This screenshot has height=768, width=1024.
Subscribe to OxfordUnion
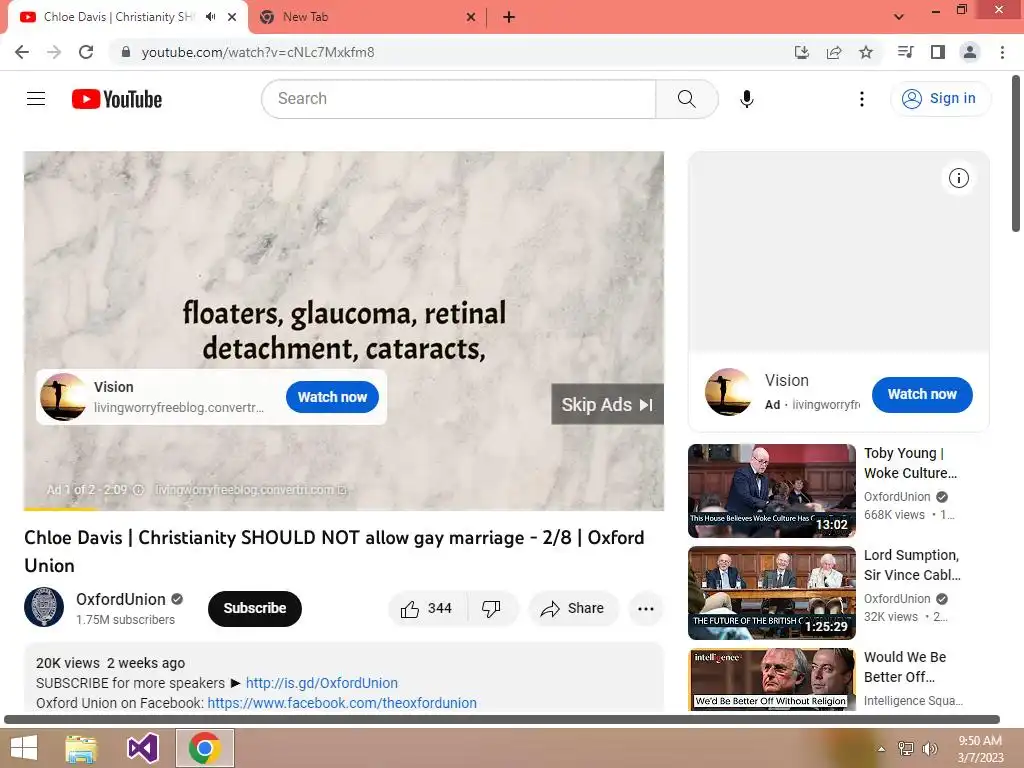coord(255,608)
